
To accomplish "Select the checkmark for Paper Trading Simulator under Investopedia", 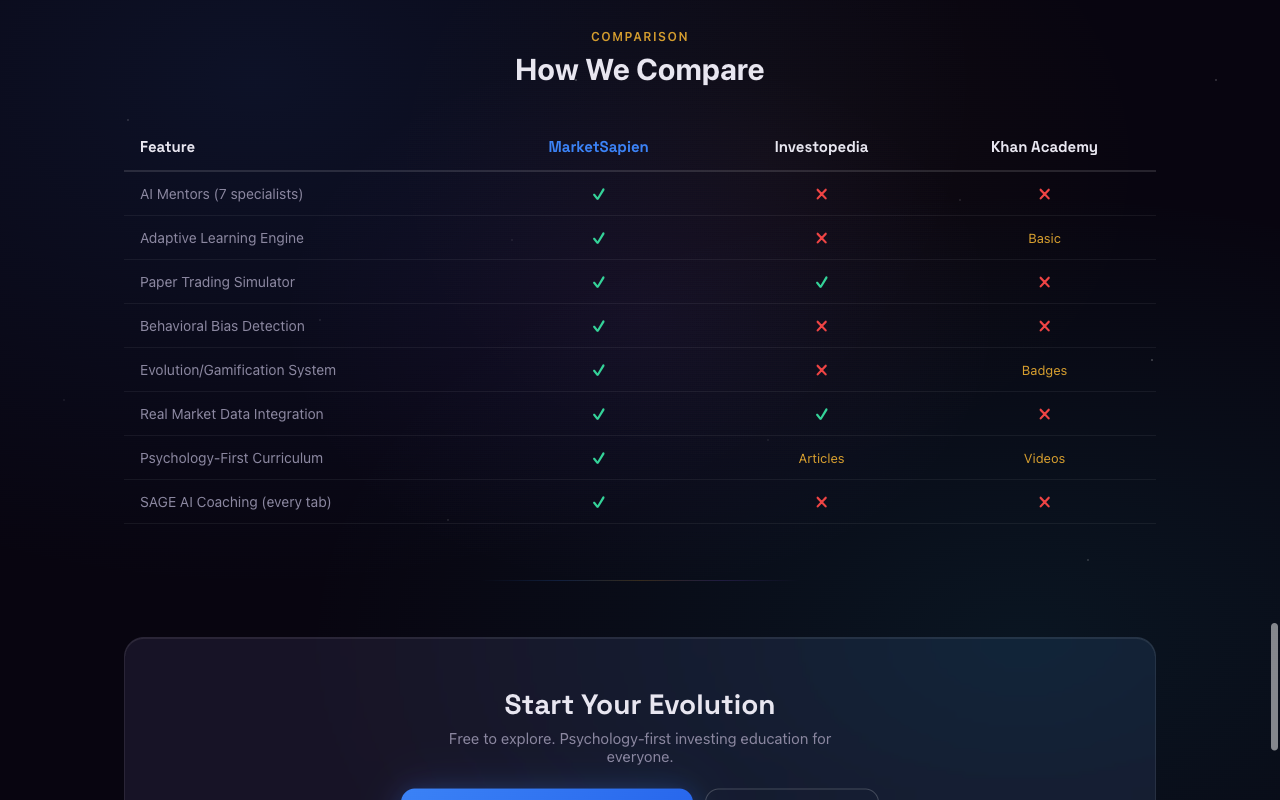I will [x=821, y=282].
